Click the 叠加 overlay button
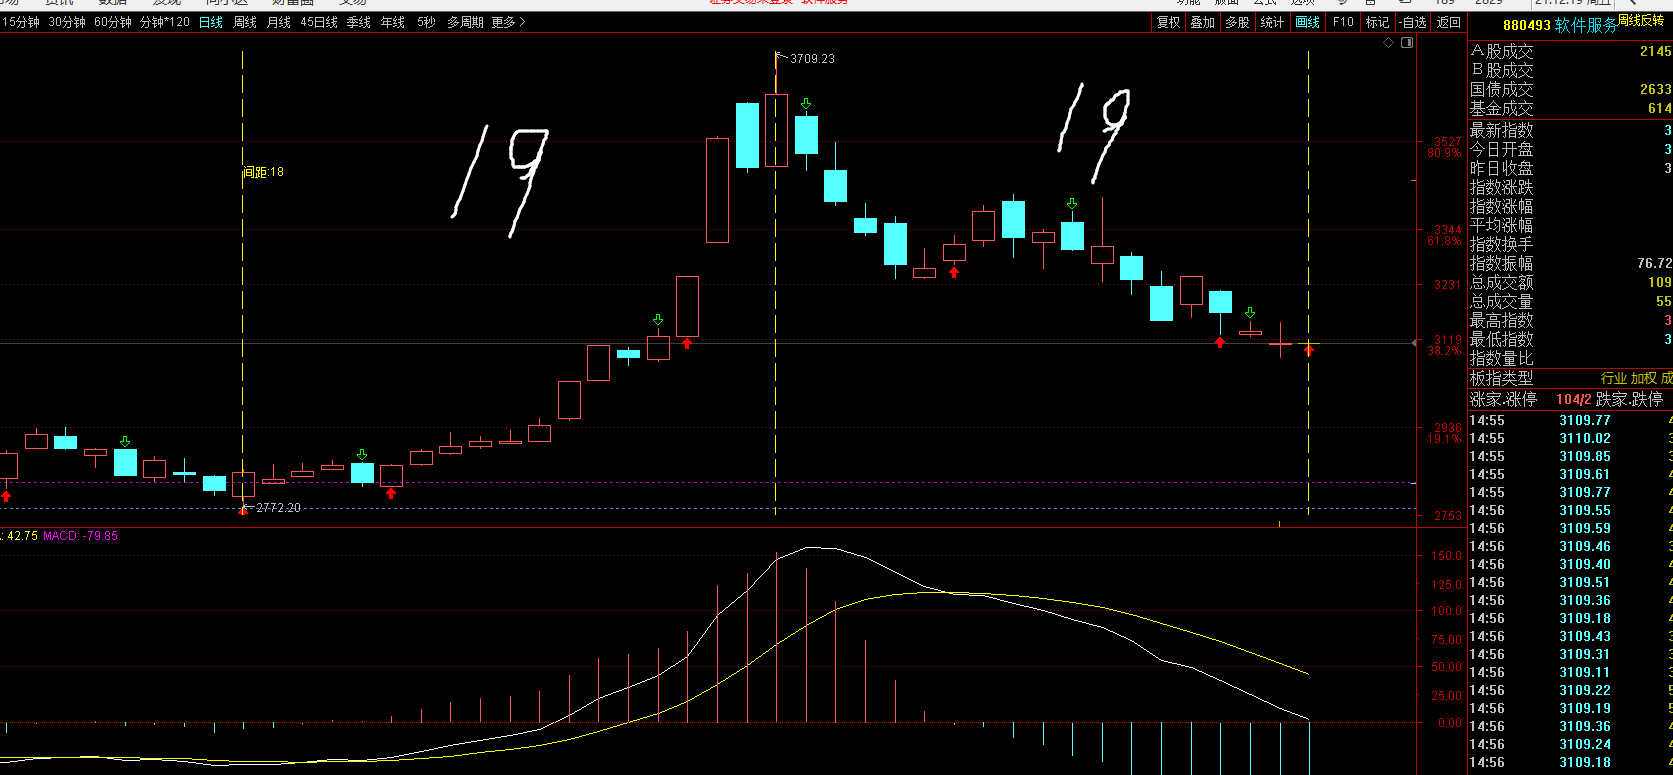The height and width of the screenshot is (775, 1673). coord(1203,22)
